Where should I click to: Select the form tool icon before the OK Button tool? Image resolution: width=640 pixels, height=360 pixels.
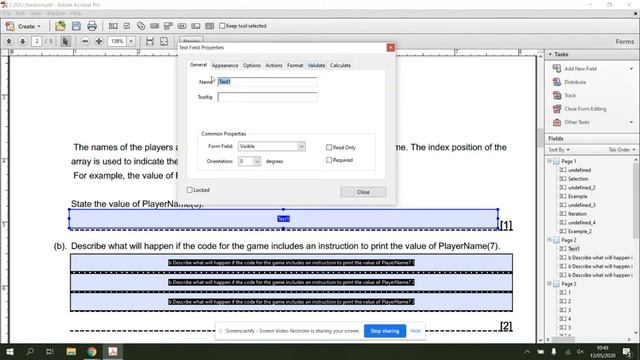coord(168,26)
